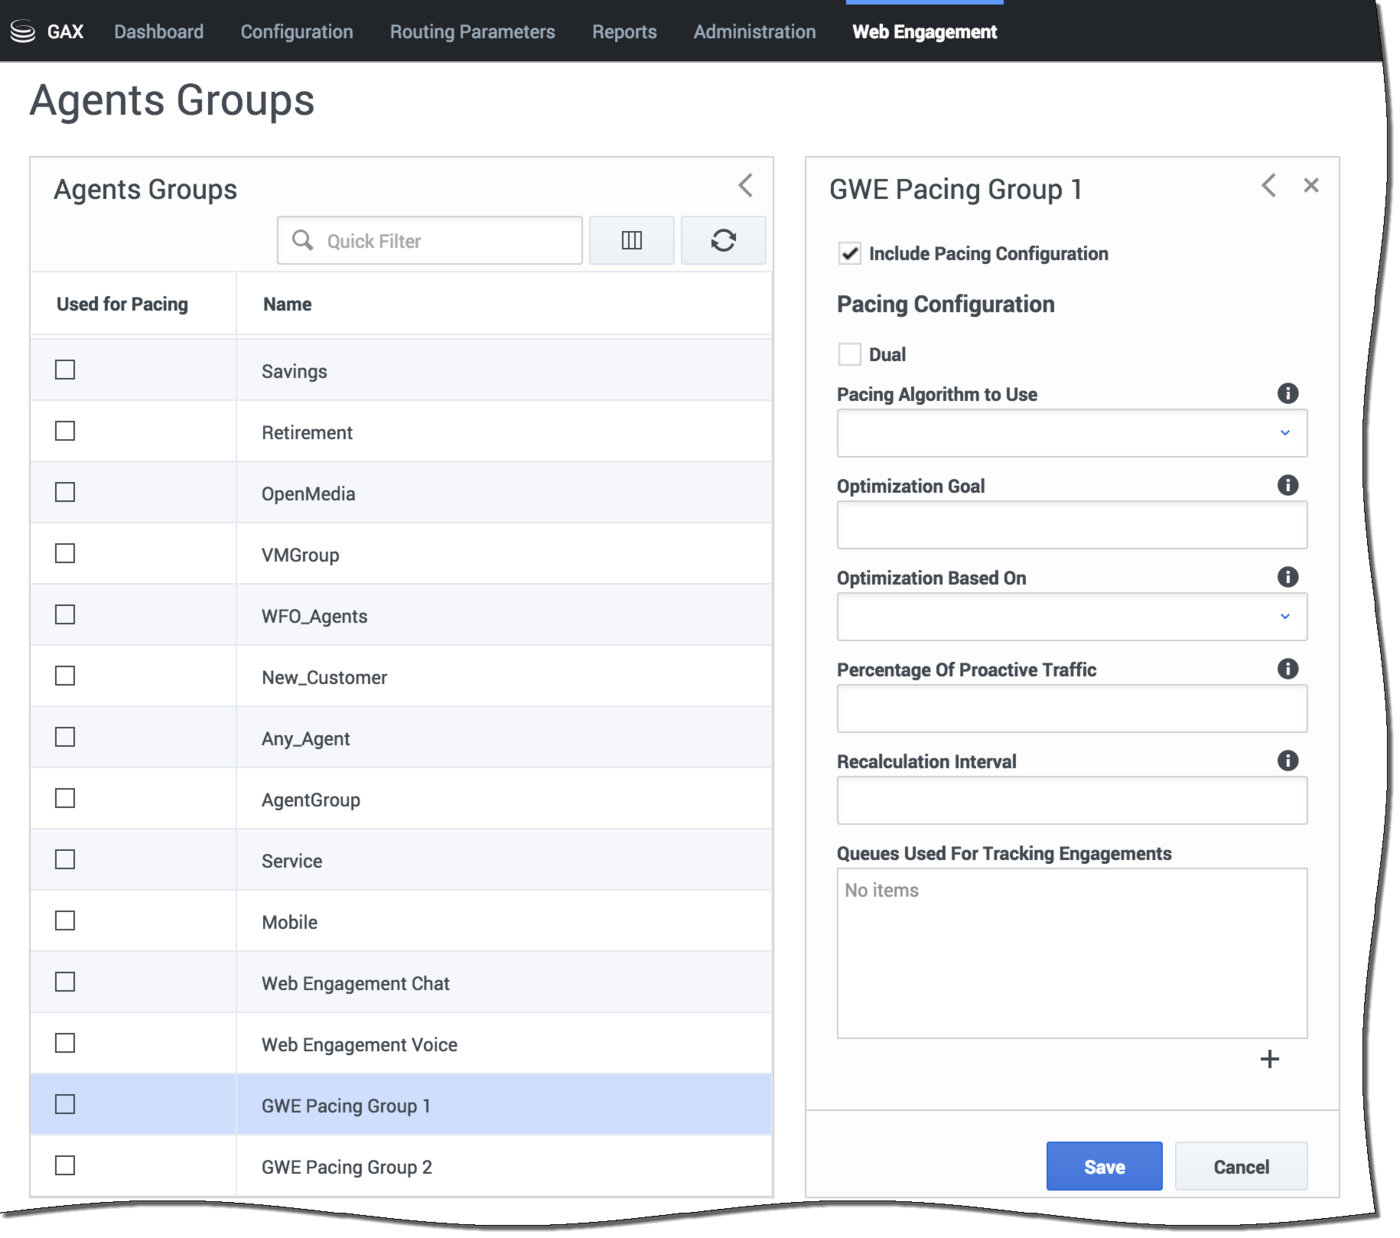Select the Service group name
Viewport: 1400px width, 1238px height.
click(x=292, y=861)
